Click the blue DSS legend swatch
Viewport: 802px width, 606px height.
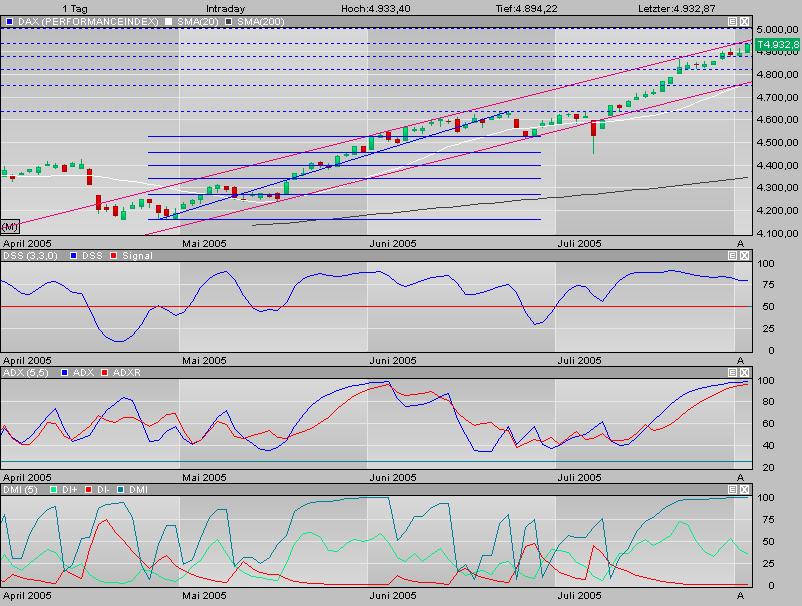click(x=74, y=256)
